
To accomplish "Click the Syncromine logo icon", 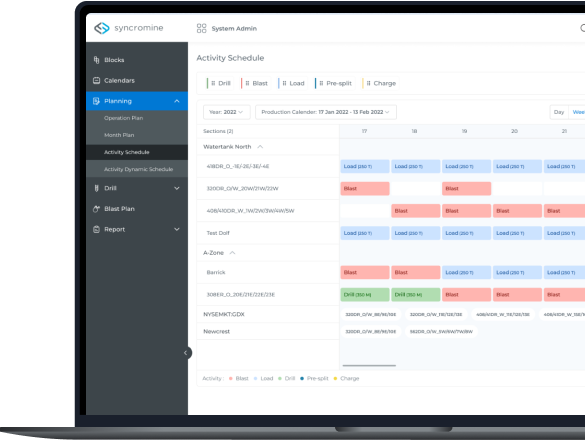I will (x=101, y=28).
